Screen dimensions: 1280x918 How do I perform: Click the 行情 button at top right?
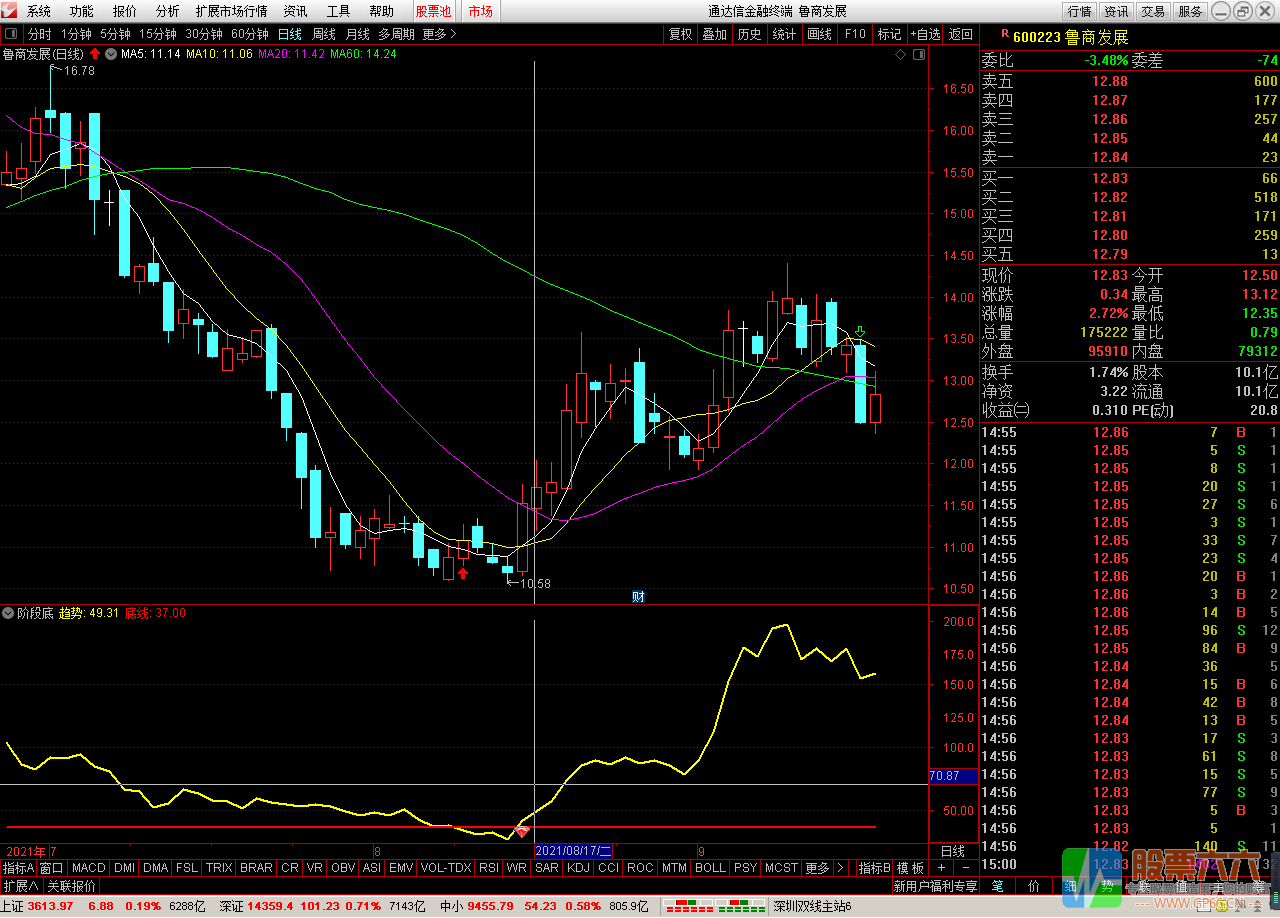[1080, 11]
